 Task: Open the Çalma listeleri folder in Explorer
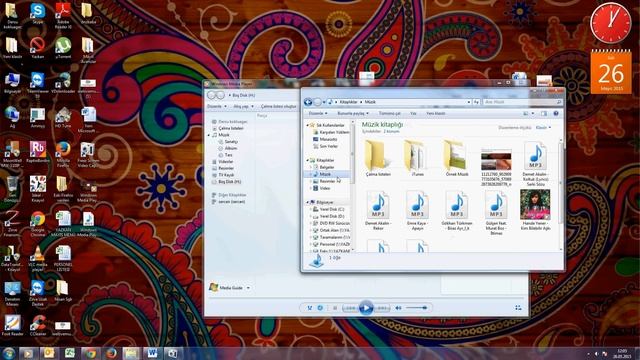[x=378, y=158]
